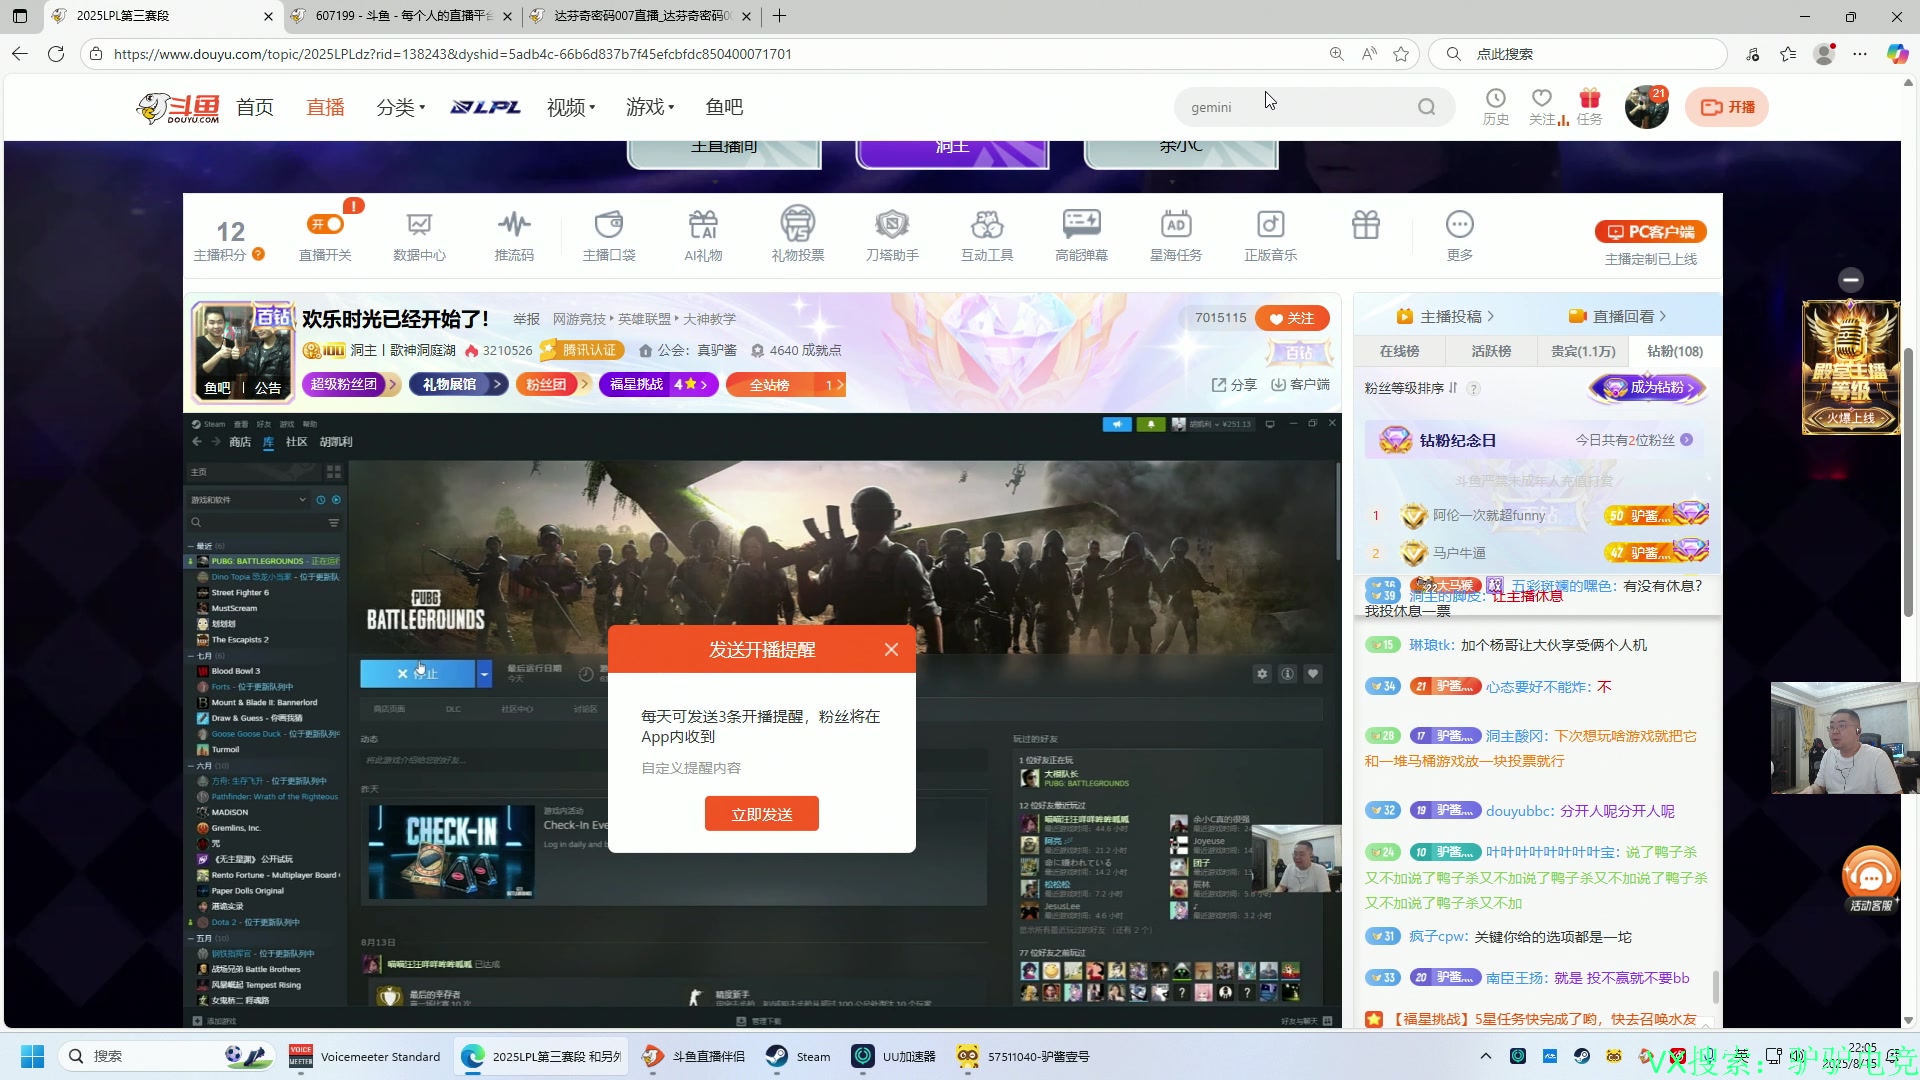Click the streamer avatar thumbnail

point(243,352)
